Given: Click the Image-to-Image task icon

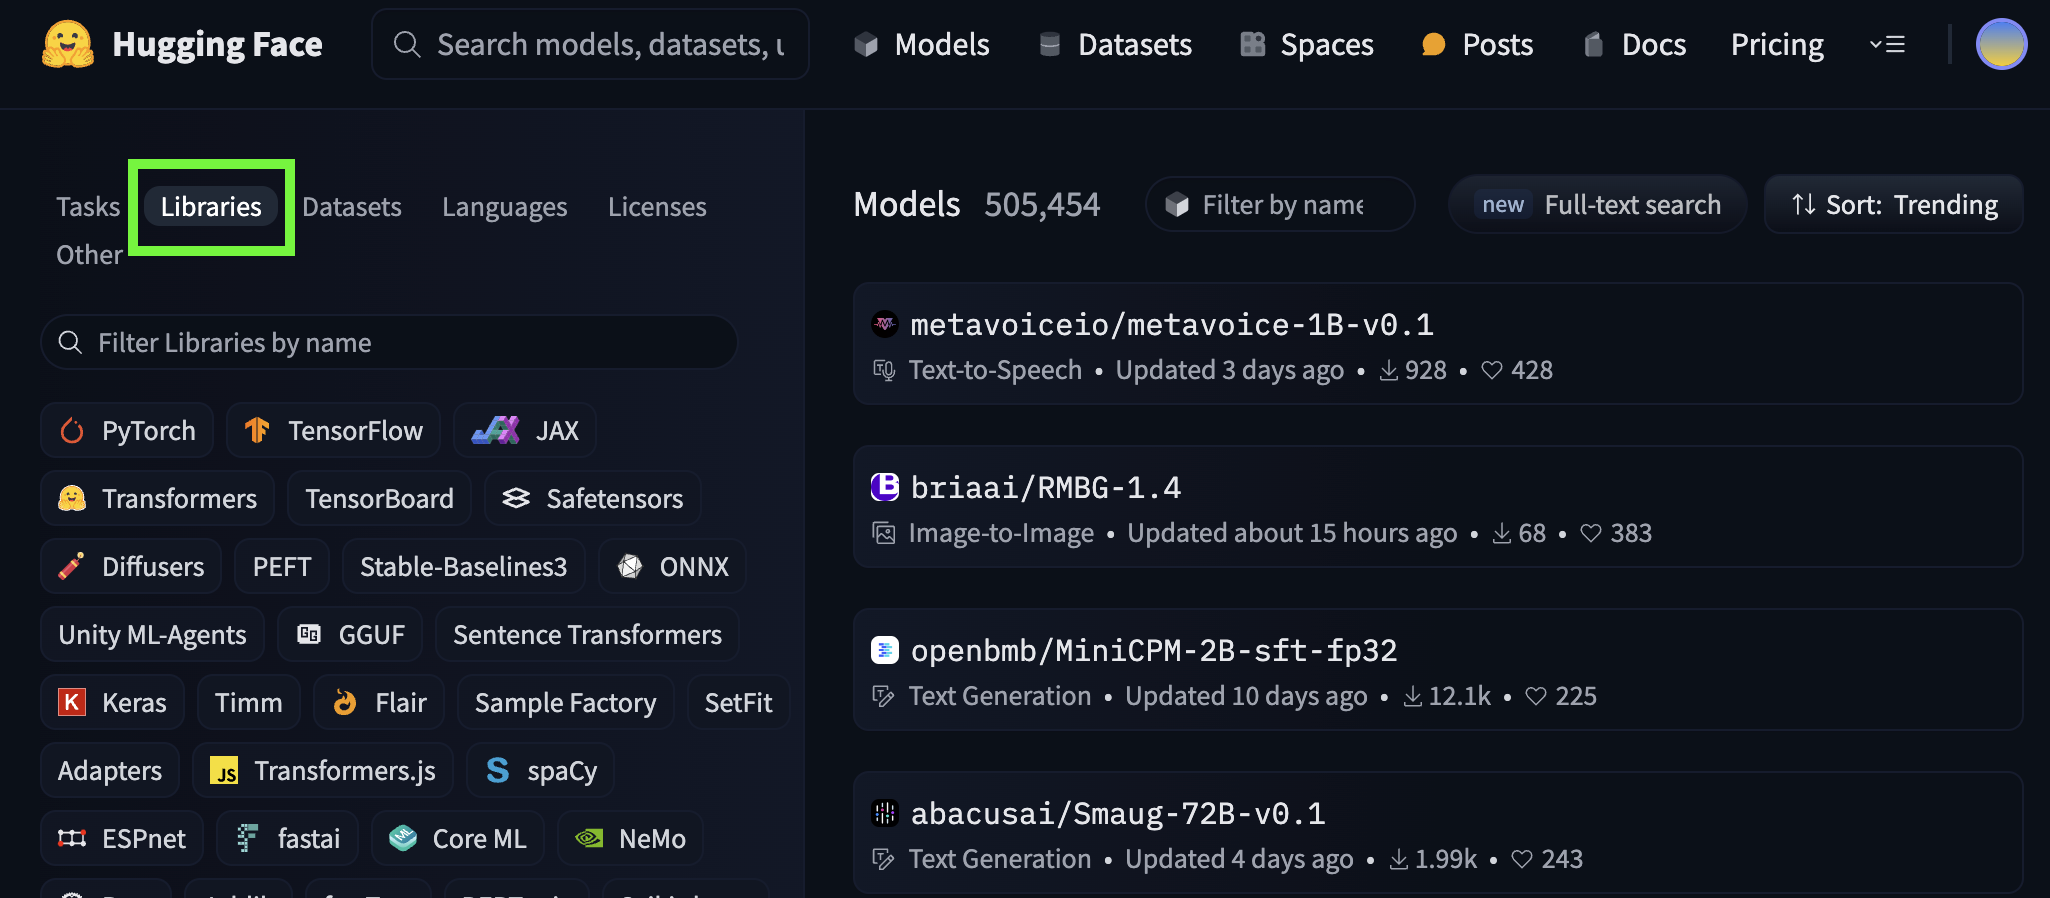Looking at the screenshot, I should [x=884, y=533].
